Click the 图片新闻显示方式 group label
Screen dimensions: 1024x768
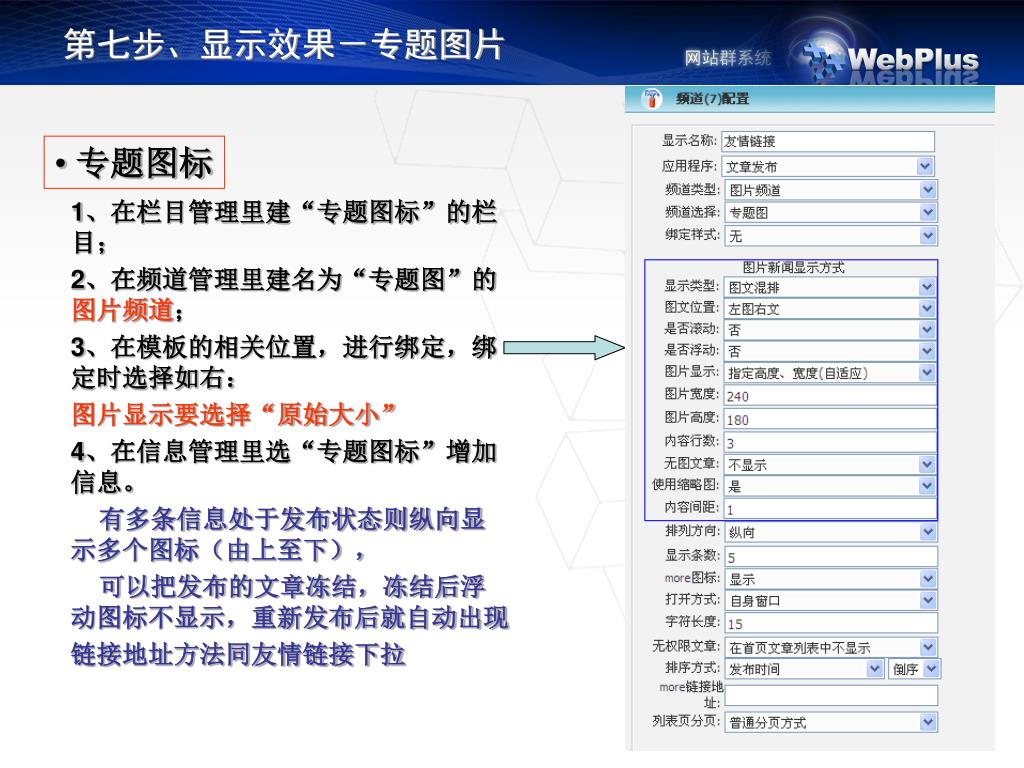pyautogui.click(x=793, y=267)
